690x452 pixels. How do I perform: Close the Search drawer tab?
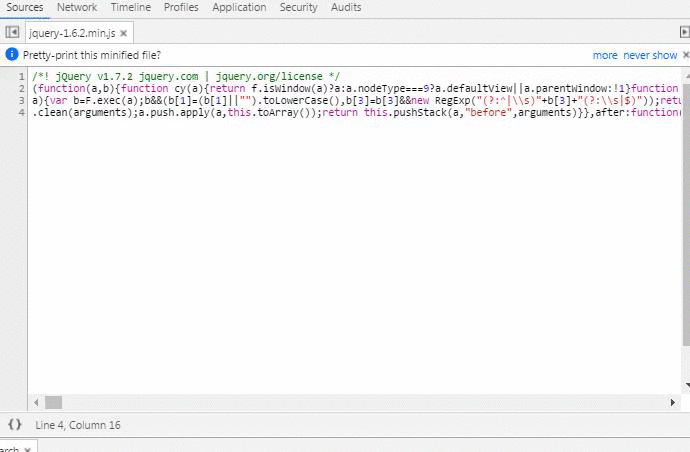tap(28, 449)
